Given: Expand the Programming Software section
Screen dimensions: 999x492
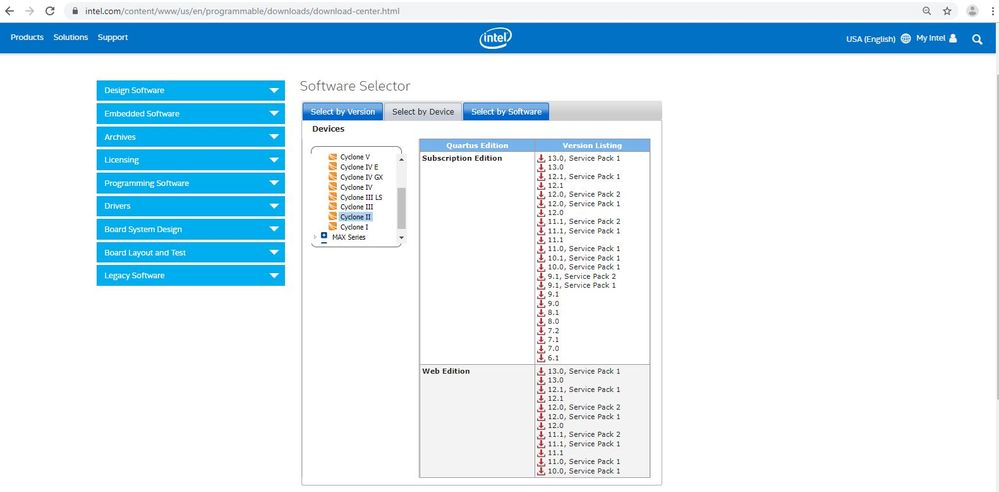Looking at the screenshot, I should tap(190, 183).
